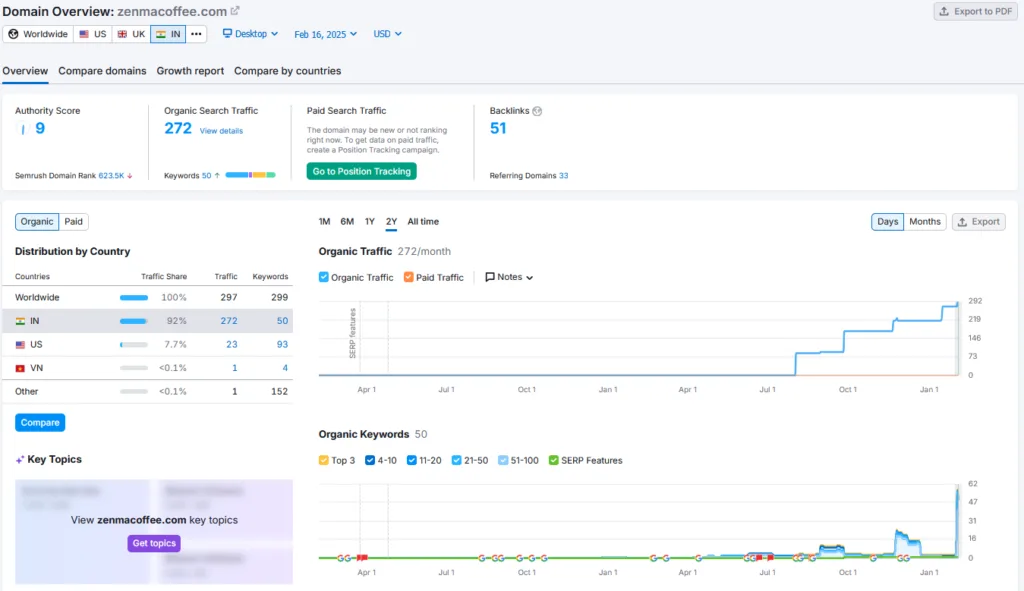This screenshot has width=1024, height=591.
Task: Click Go to Position Tracking button
Action: coord(362,172)
